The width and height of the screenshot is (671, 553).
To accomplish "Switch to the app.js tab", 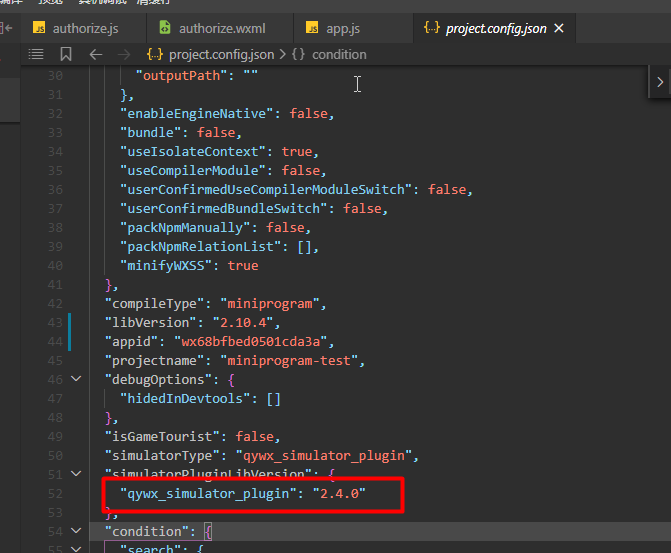I will [x=353, y=28].
